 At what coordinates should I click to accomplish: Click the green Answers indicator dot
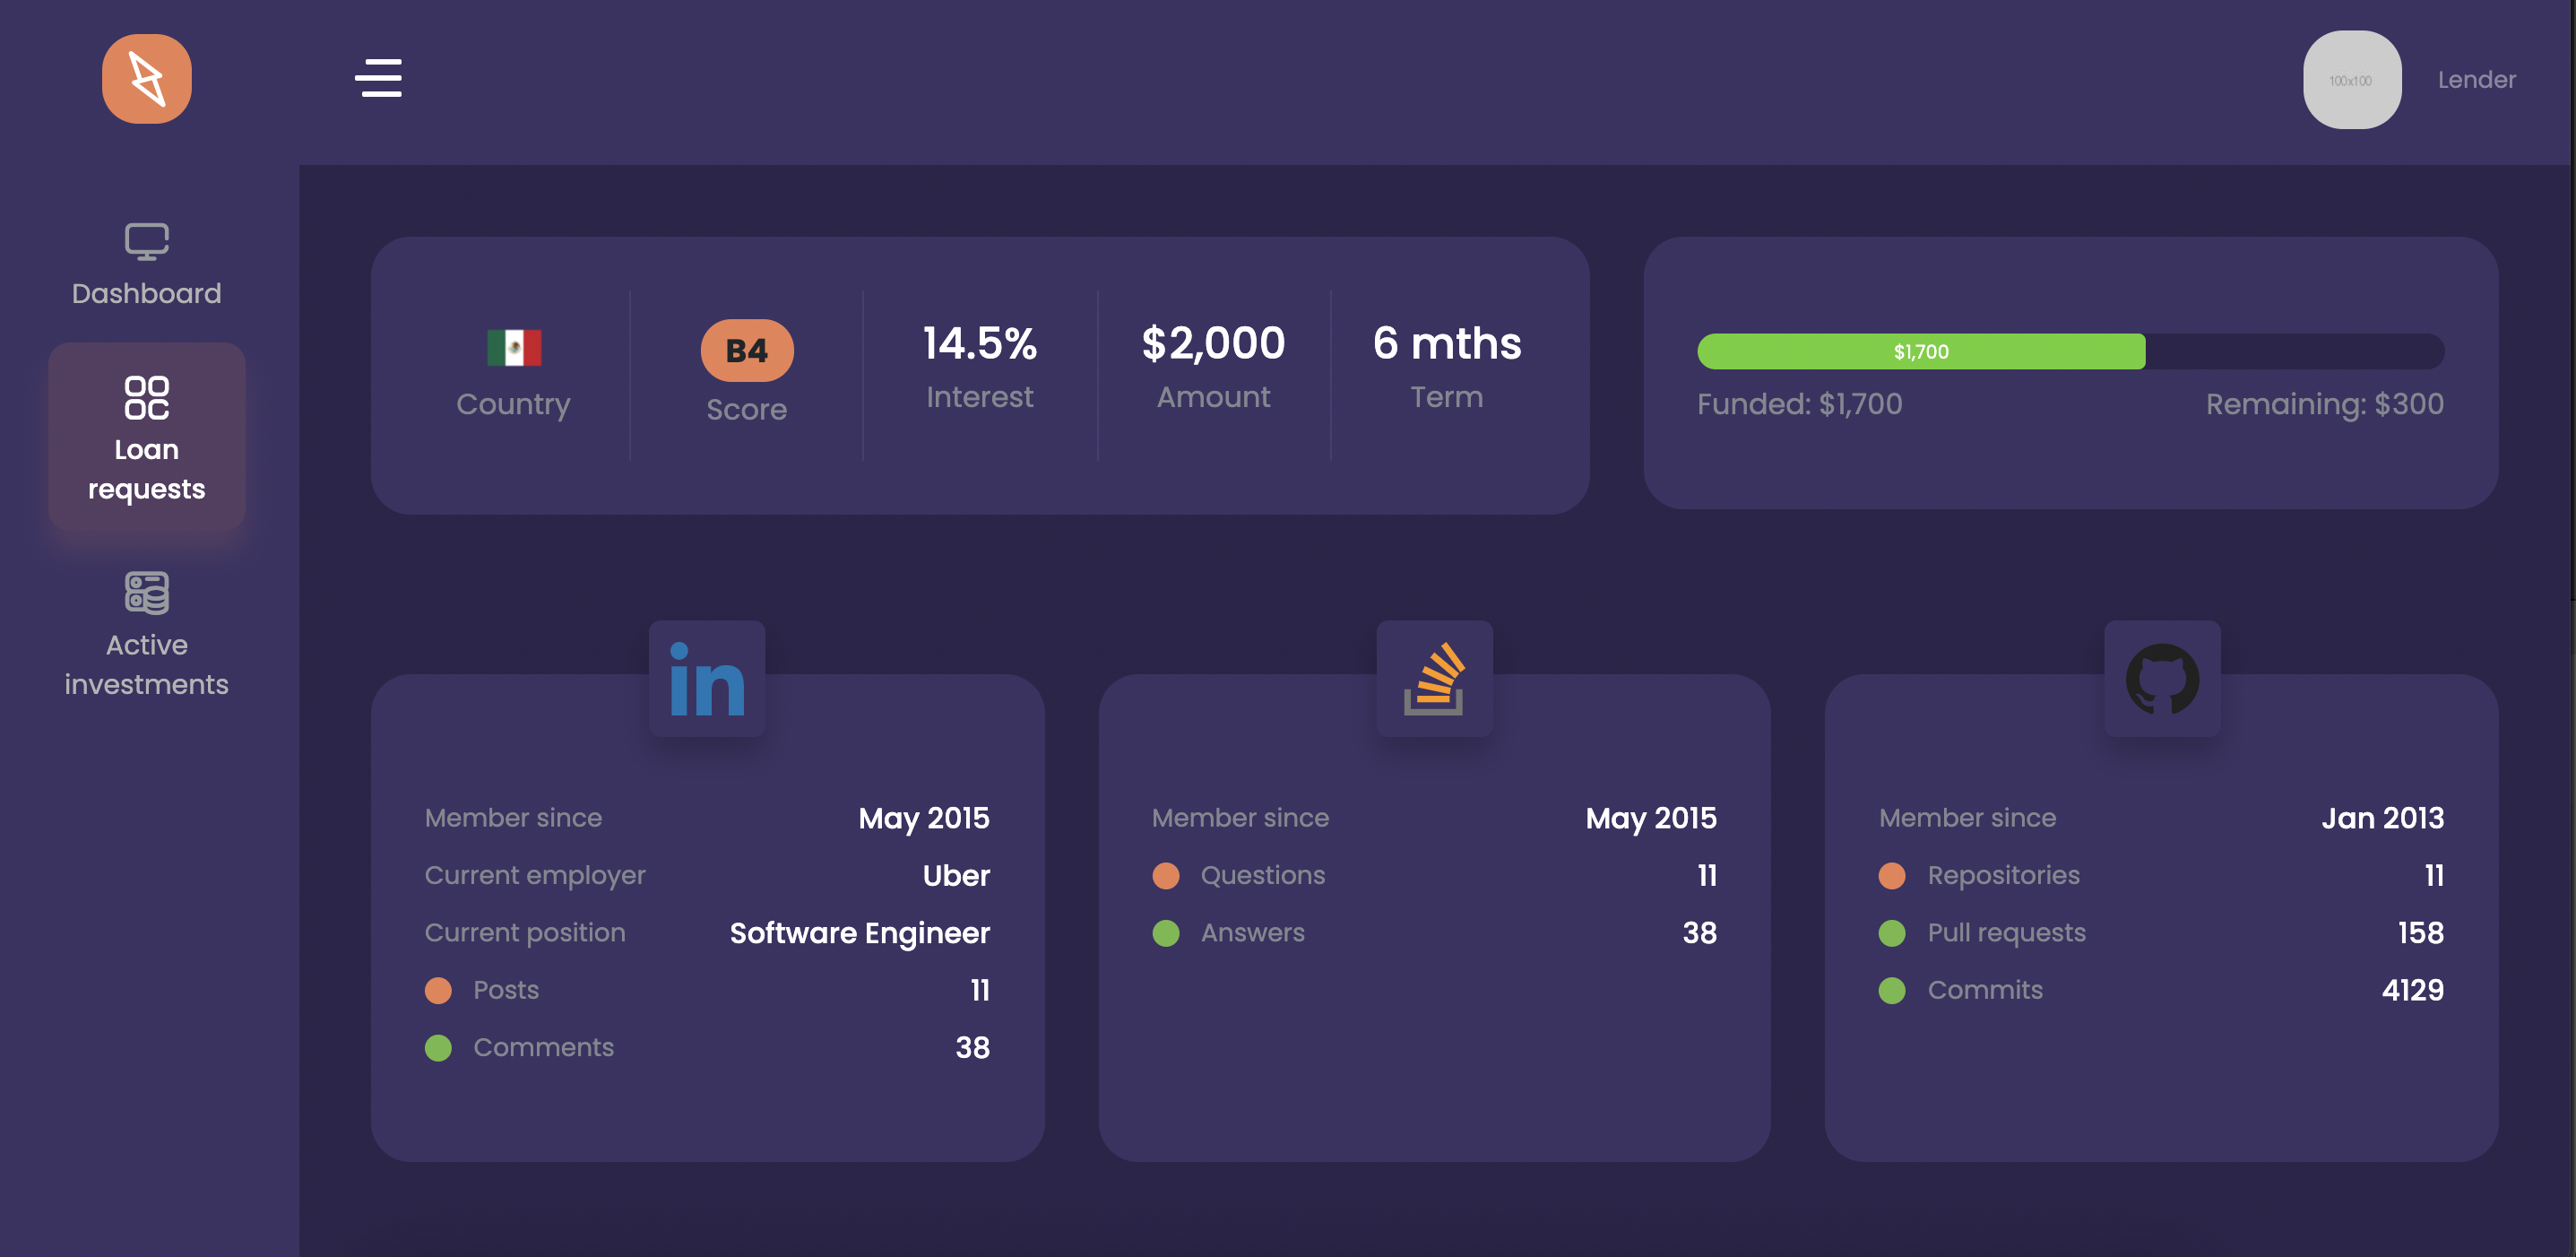point(1165,933)
